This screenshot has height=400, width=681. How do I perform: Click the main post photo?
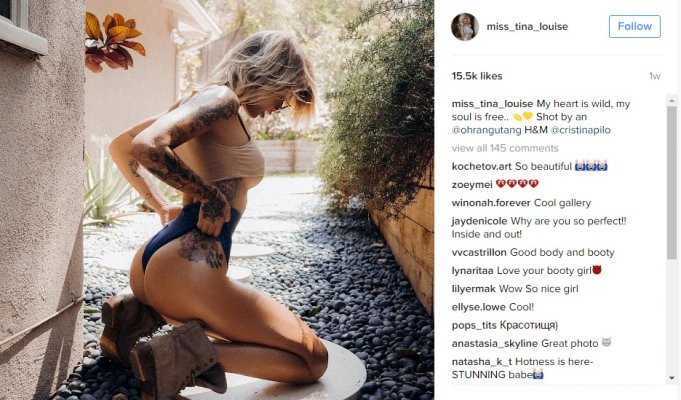pos(217,200)
